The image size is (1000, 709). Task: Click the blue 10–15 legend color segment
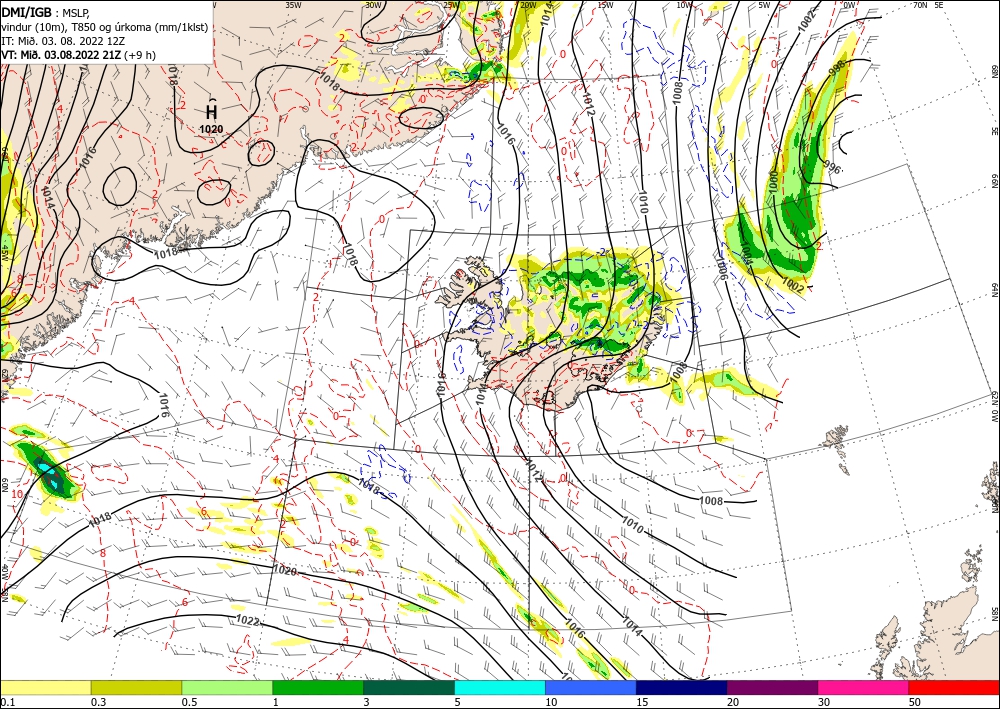591,687
